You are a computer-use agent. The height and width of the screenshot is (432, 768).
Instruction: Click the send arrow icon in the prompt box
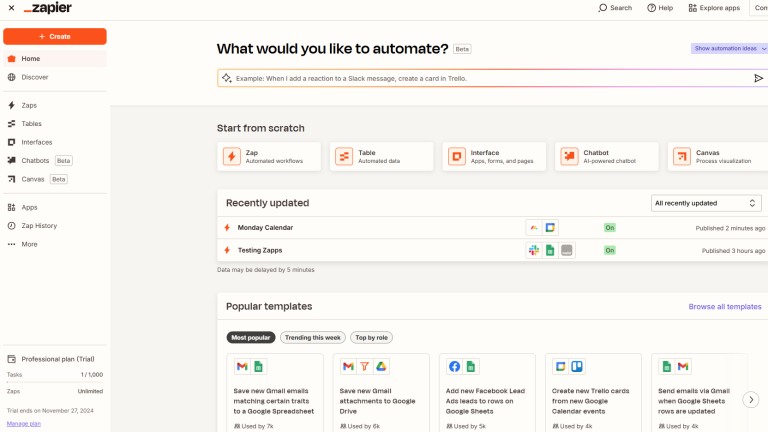[758, 78]
